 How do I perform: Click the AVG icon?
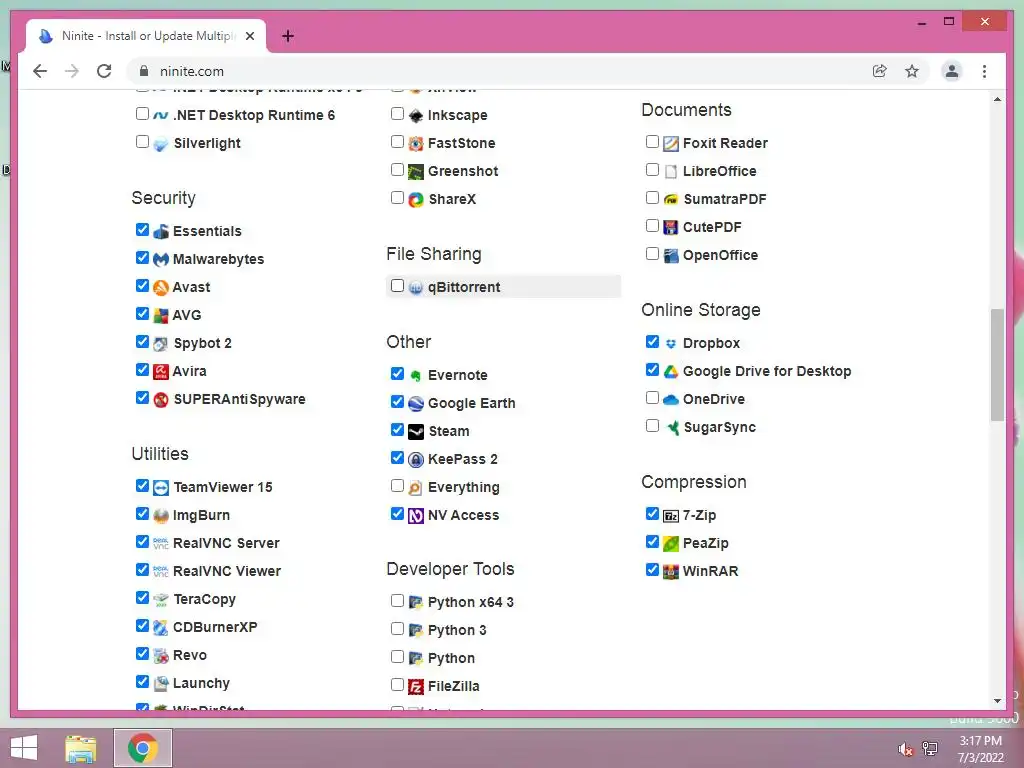161,315
